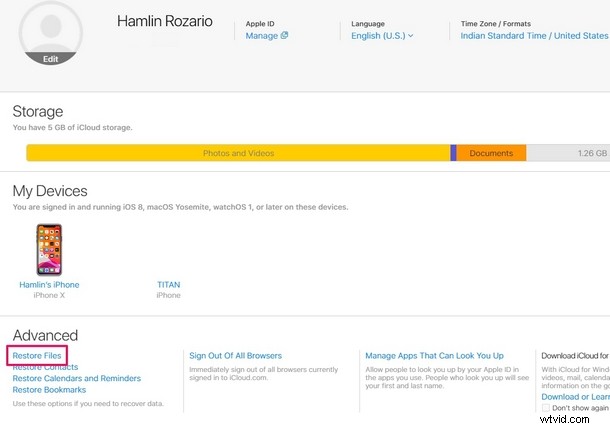610x429 pixels.
Task: Tick the Don't show again checkbox
Action: (x=546, y=408)
